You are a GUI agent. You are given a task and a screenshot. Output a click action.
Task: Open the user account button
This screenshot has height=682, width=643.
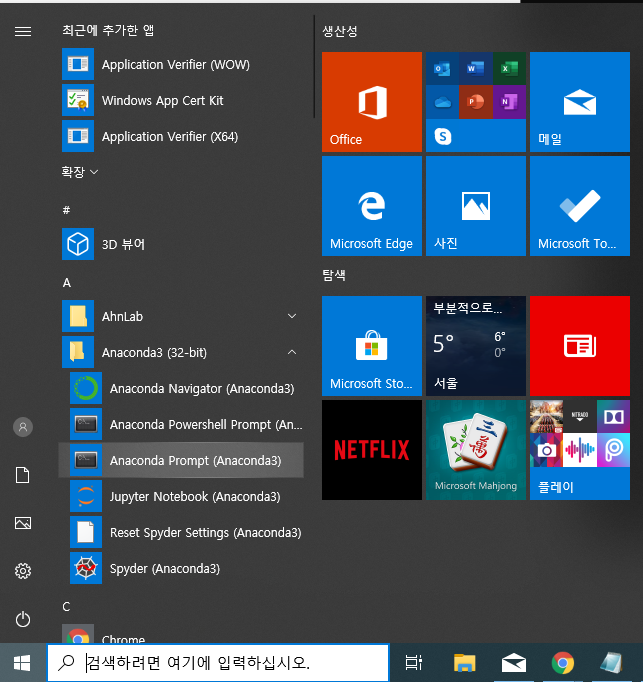point(23,427)
